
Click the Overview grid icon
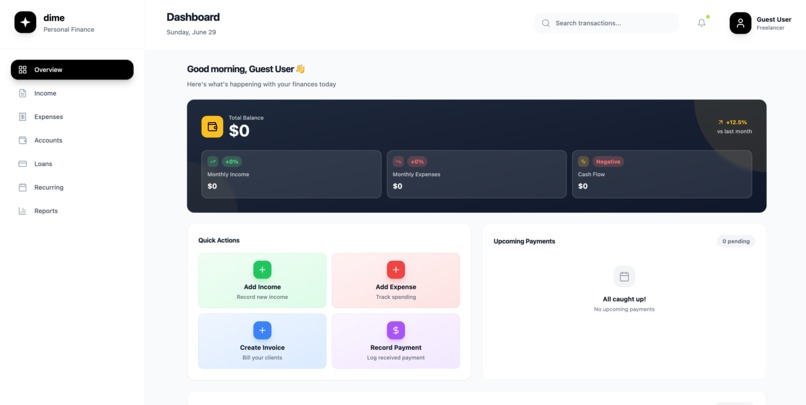(23, 69)
